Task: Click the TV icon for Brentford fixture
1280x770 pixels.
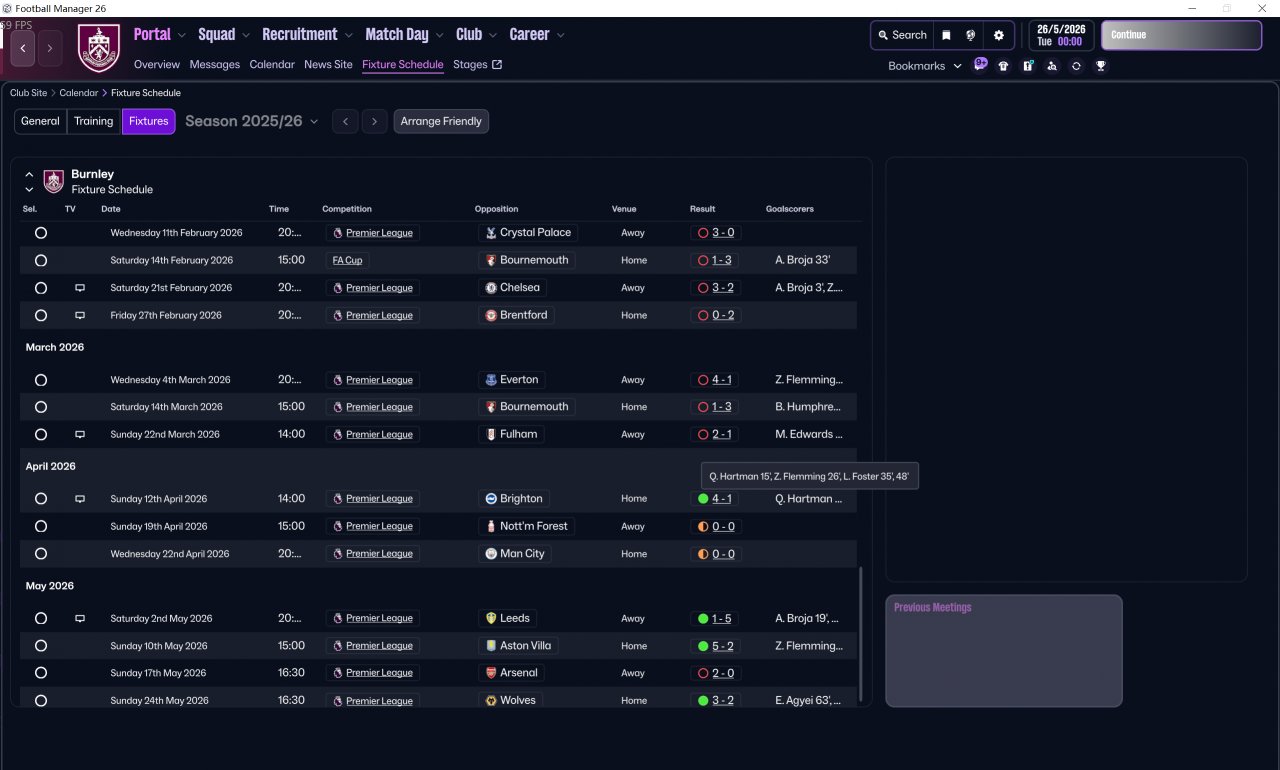Action: click(80, 315)
